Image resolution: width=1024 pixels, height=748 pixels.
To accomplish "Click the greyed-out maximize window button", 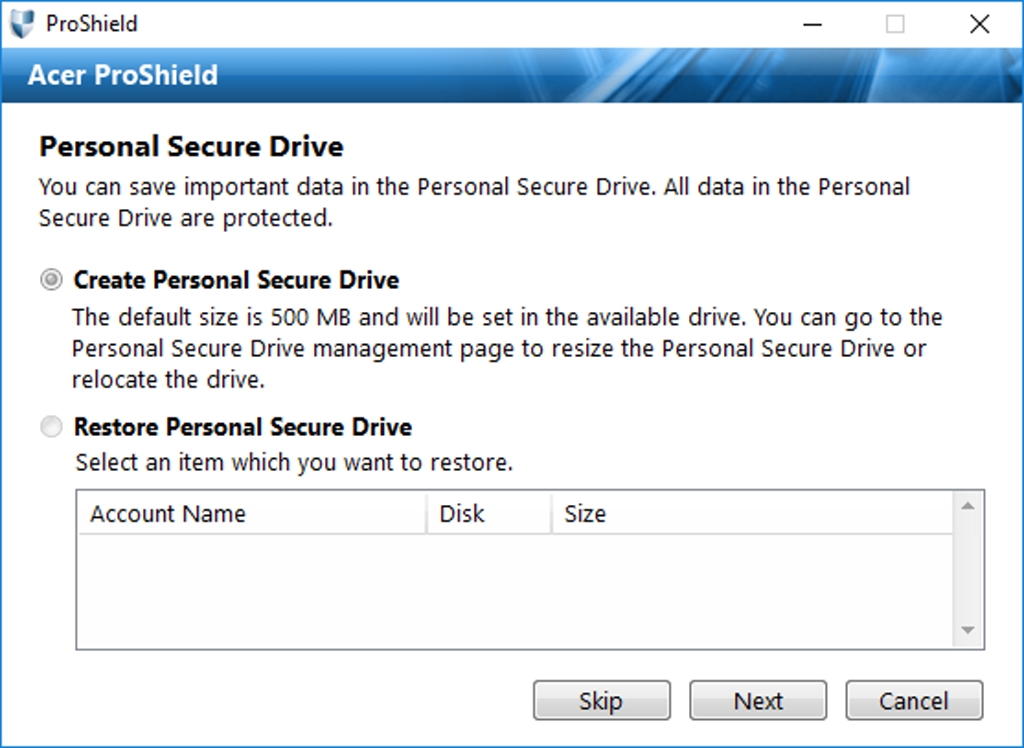I will click(895, 23).
